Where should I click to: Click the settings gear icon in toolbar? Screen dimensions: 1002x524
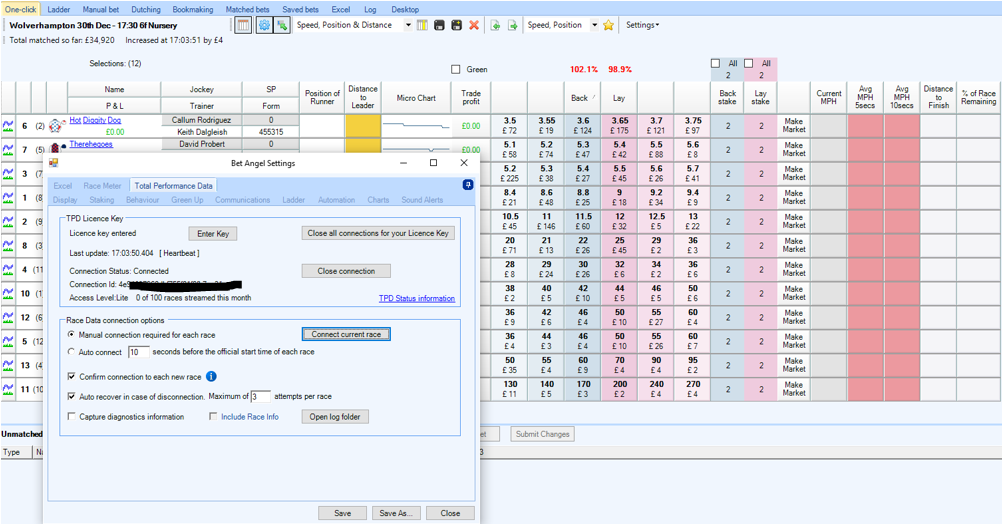tap(265, 25)
